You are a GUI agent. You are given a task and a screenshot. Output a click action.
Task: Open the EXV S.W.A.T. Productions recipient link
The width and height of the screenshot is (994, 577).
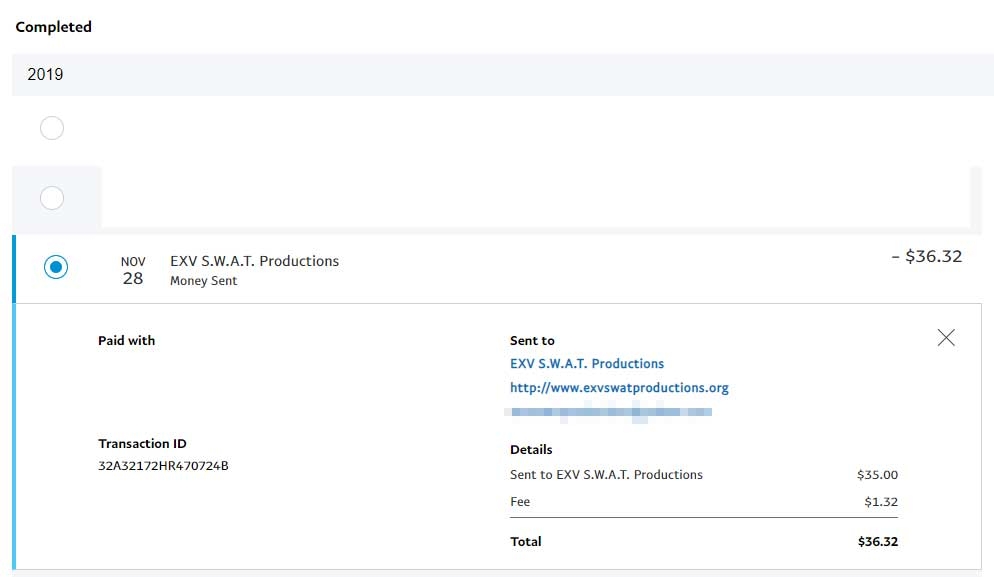(x=587, y=363)
